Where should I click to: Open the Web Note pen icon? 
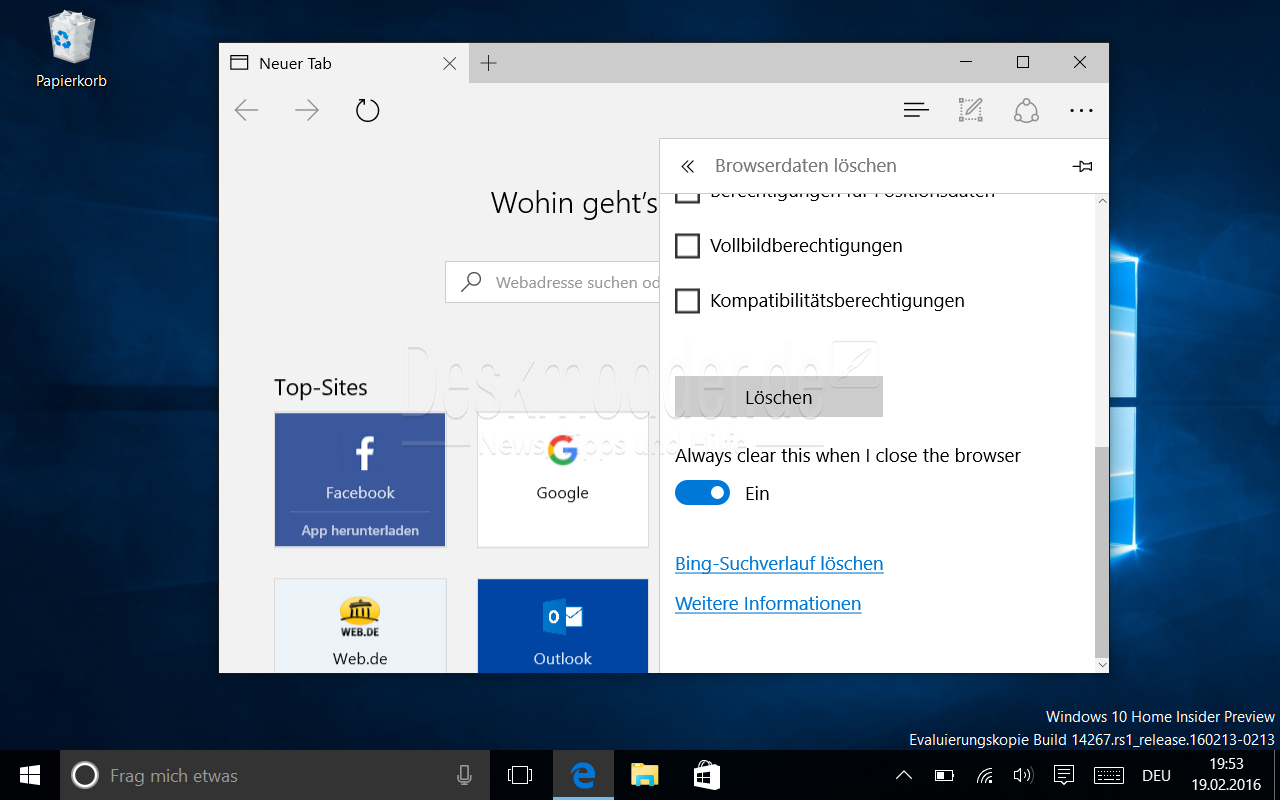pos(971,110)
